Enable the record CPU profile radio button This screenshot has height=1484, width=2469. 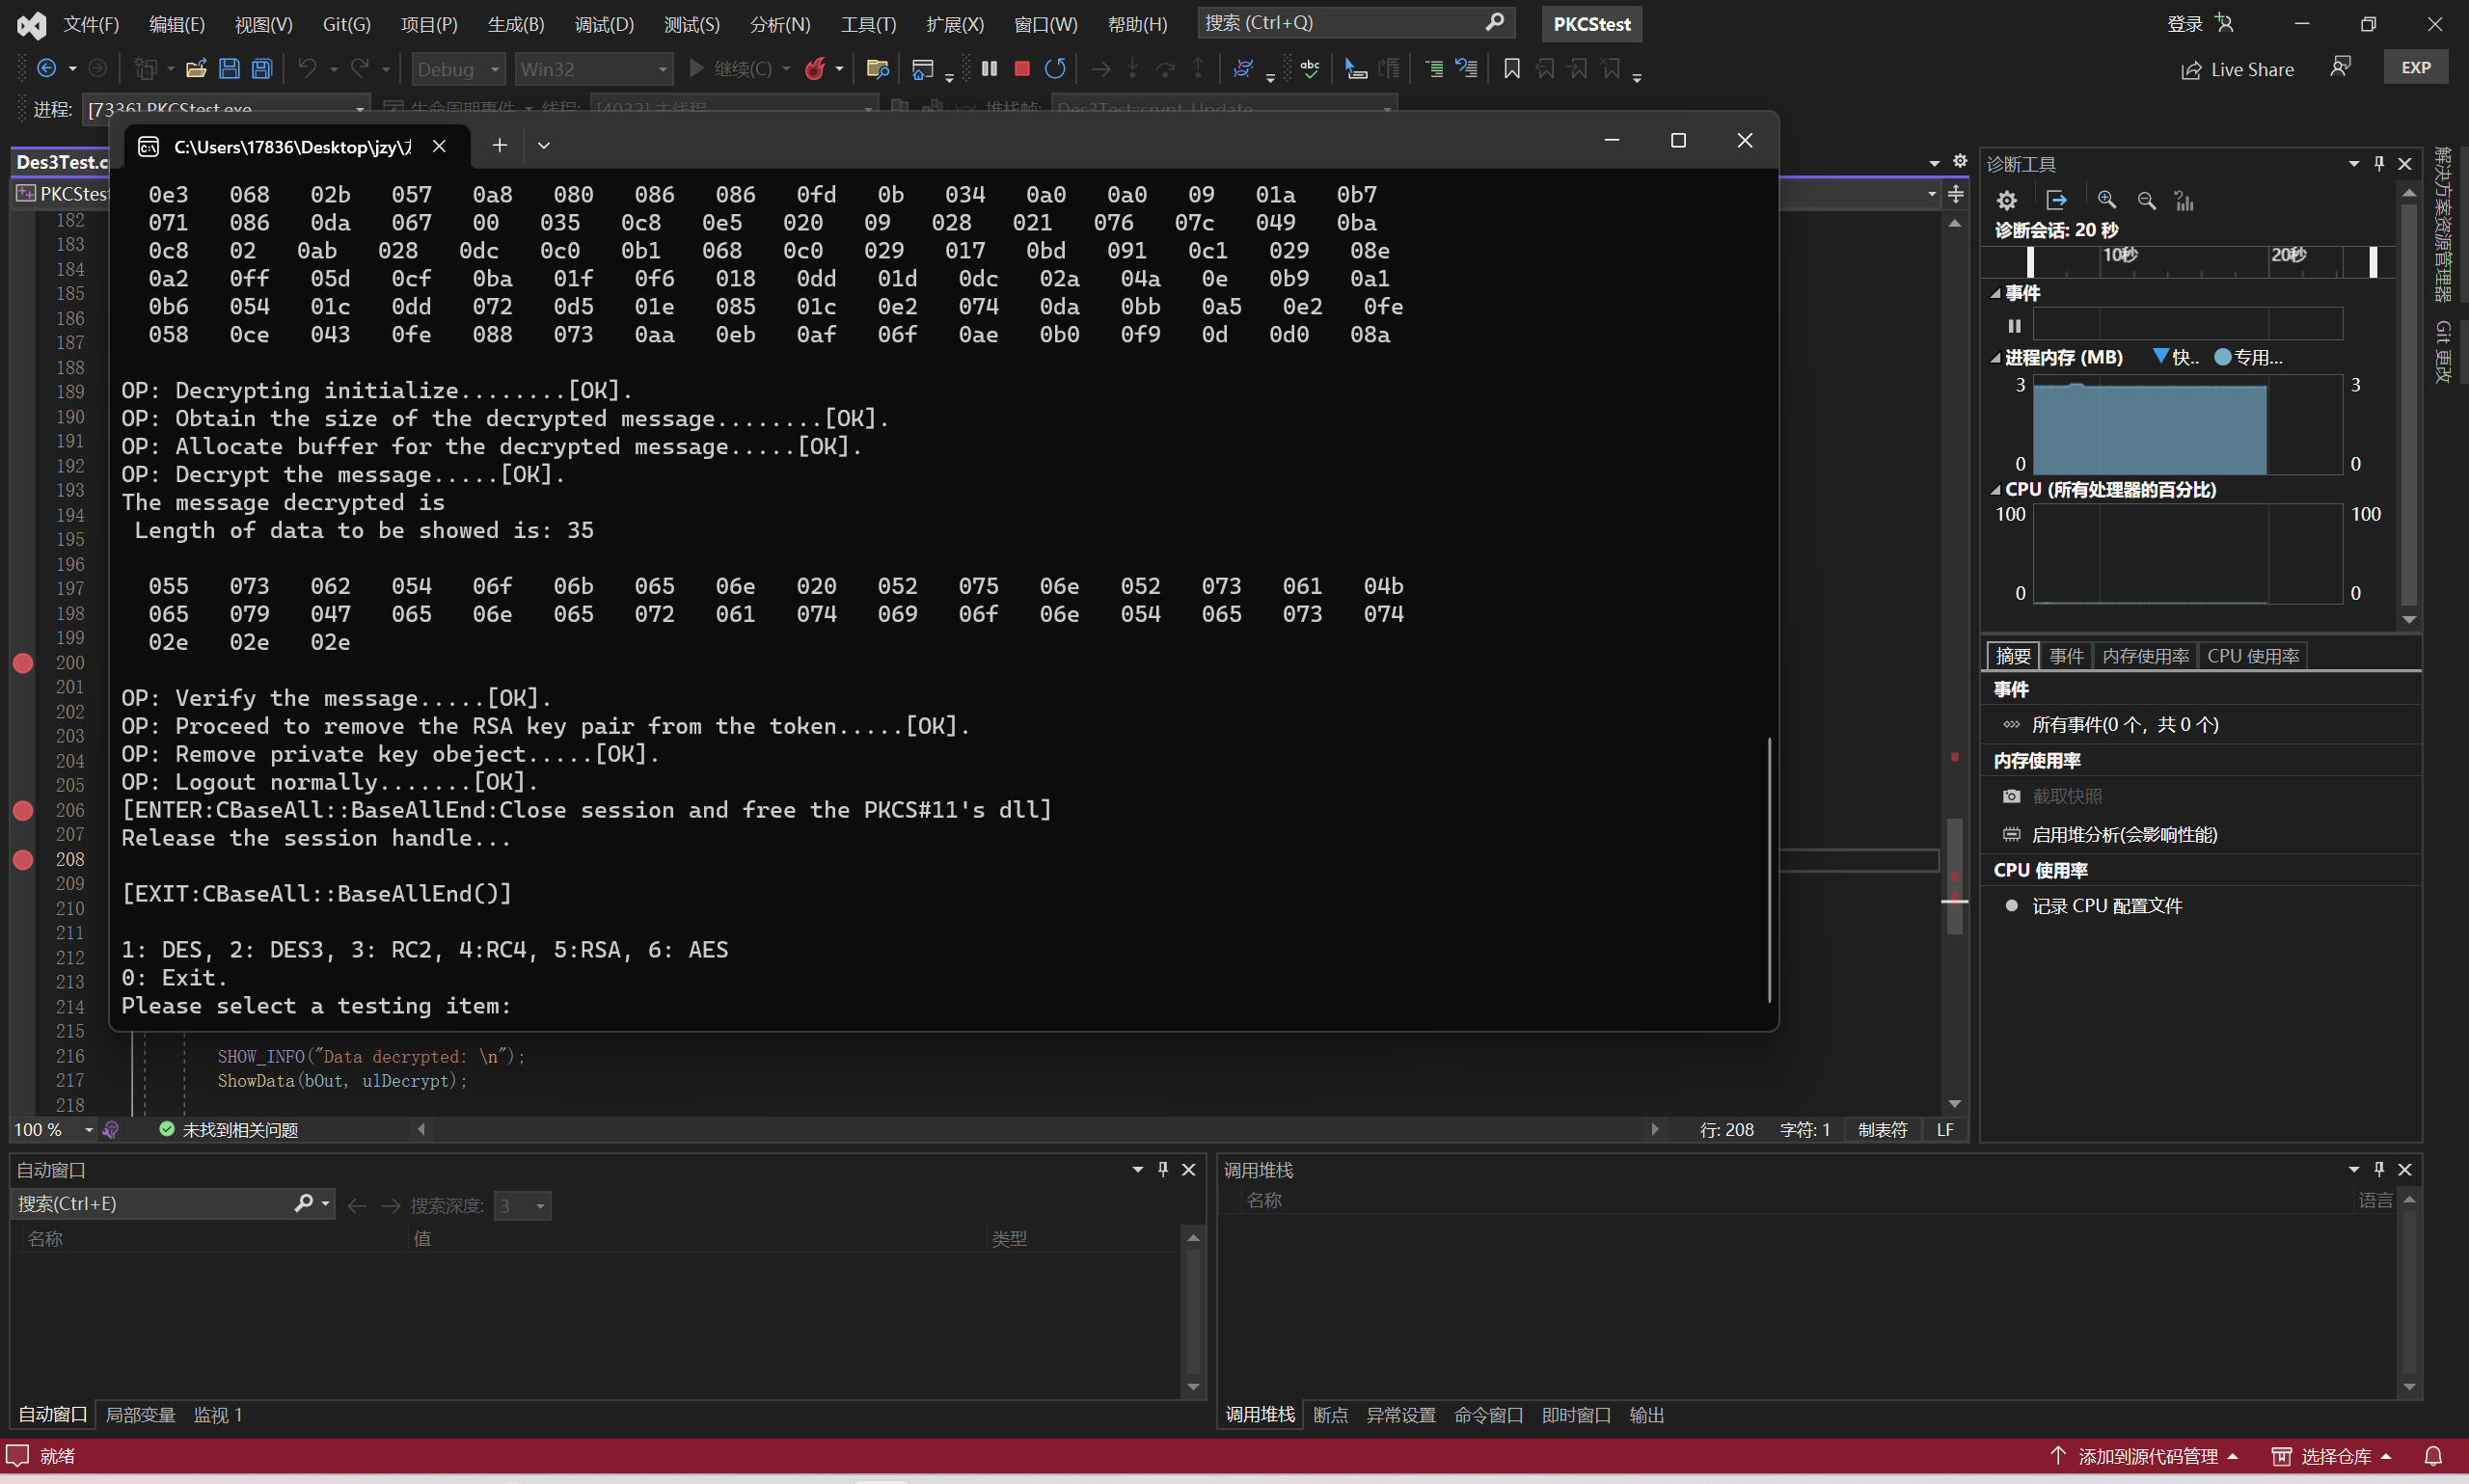(2011, 905)
